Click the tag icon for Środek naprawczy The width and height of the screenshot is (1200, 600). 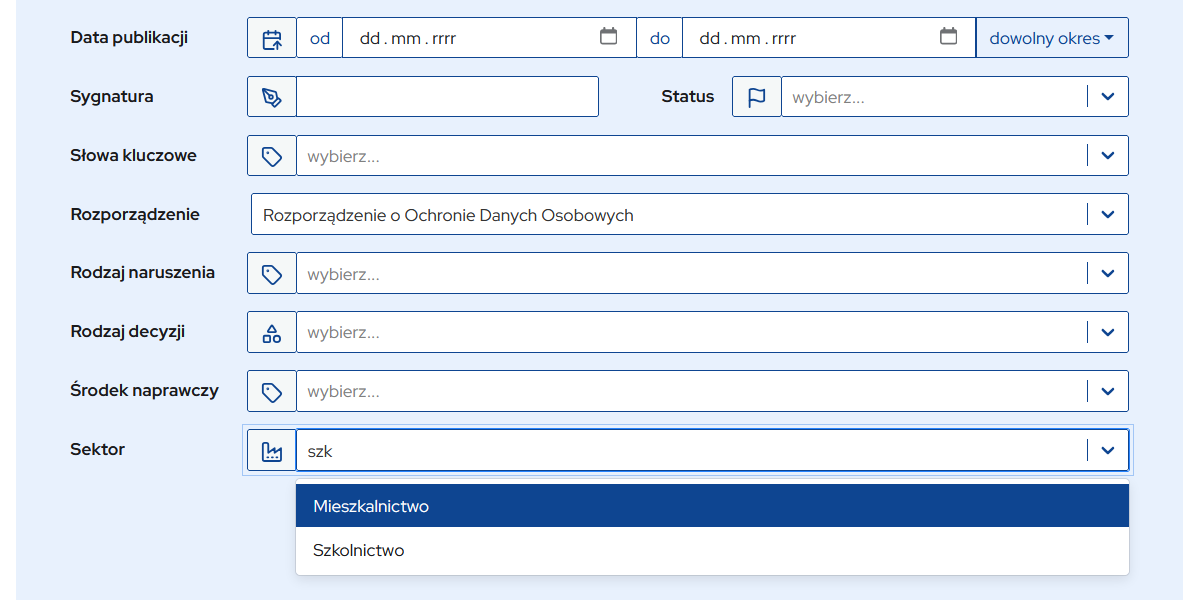tap(272, 391)
